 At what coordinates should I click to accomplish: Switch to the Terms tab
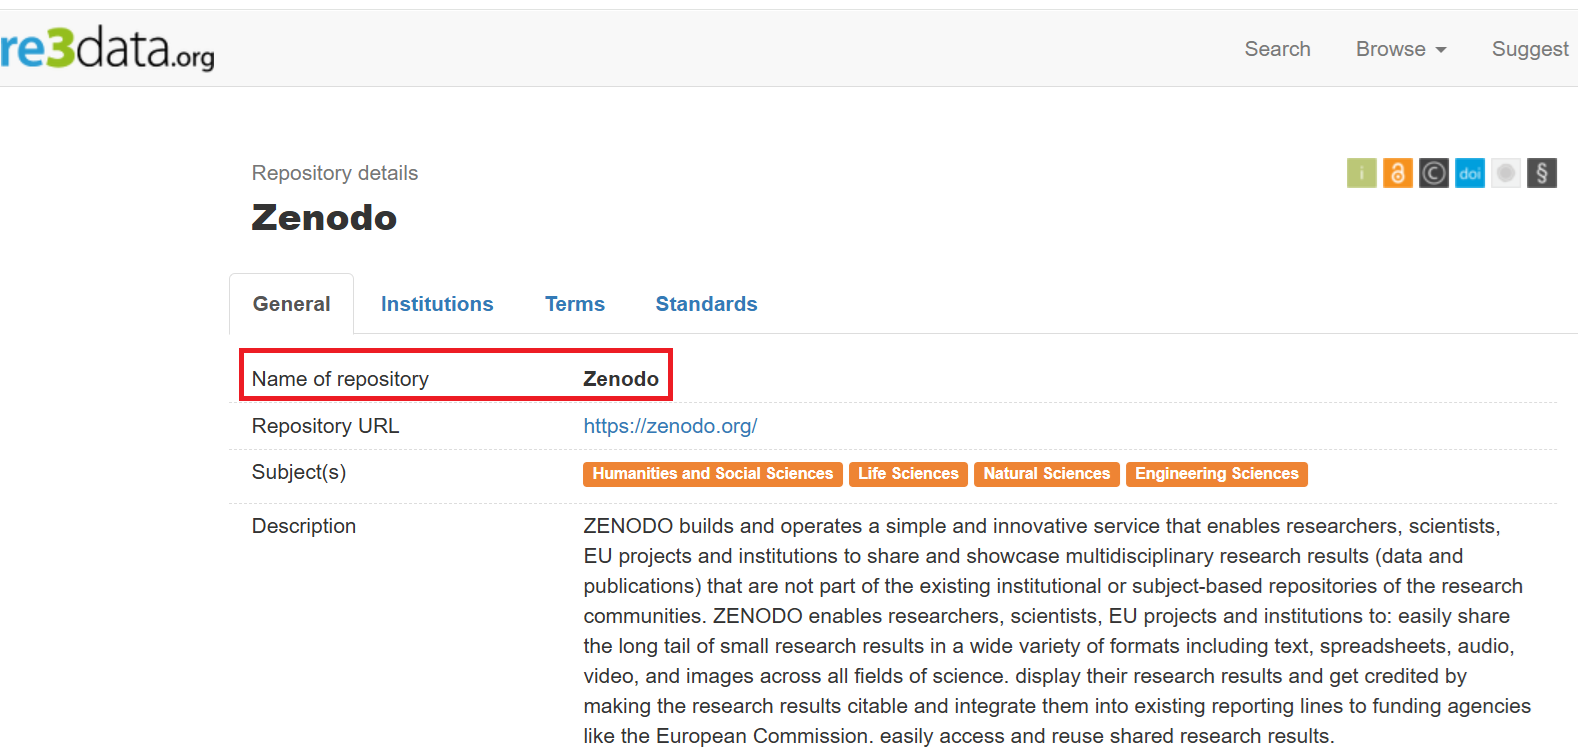pos(575,304)
